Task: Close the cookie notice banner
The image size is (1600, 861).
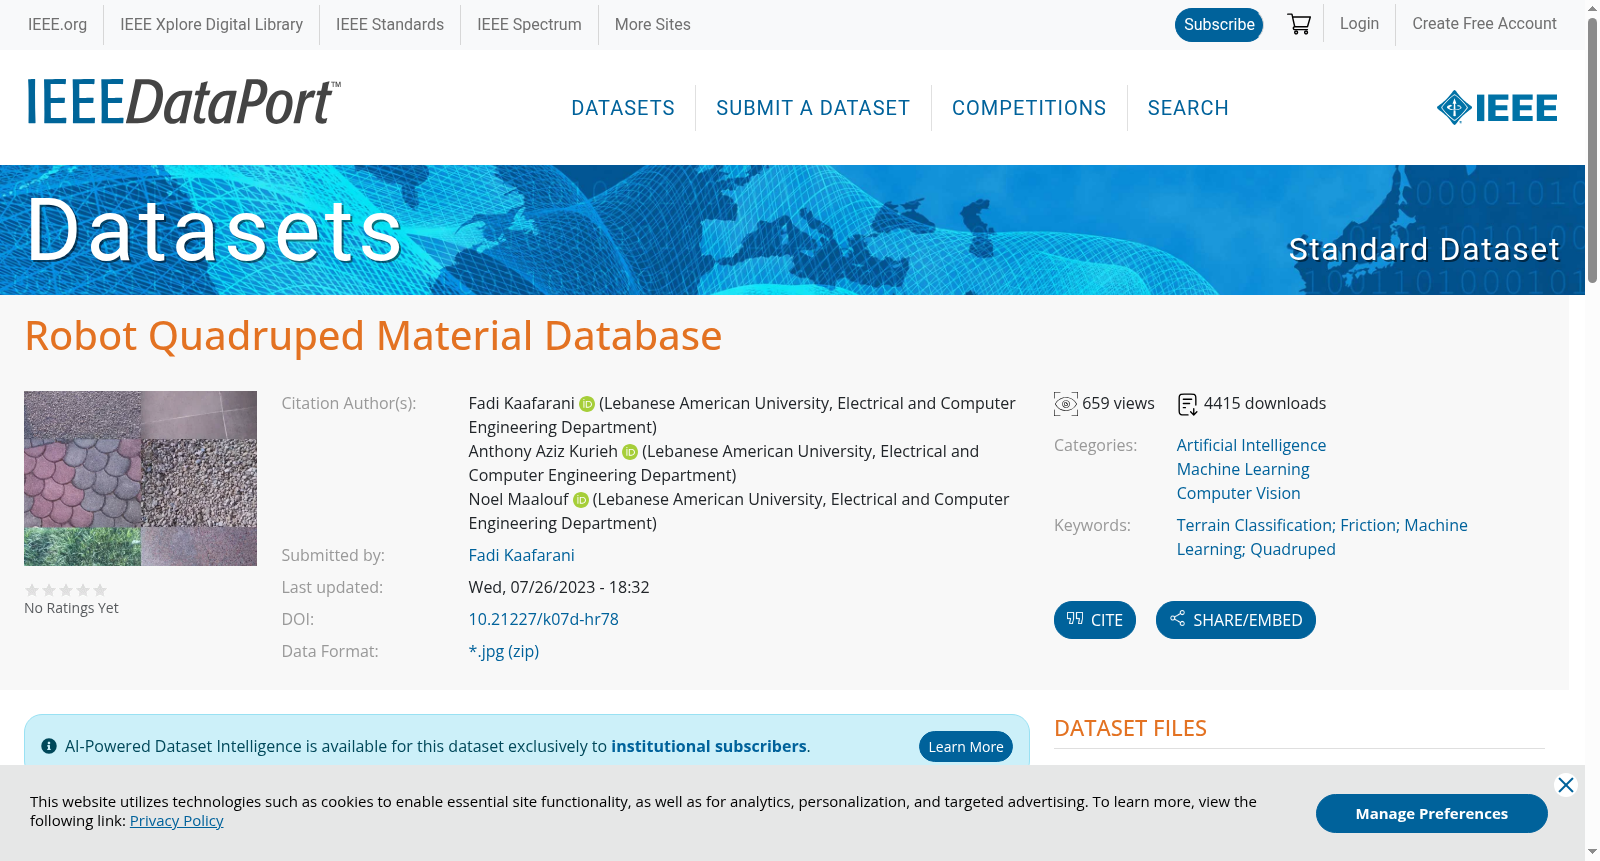Action: [x=1566, y=785]
